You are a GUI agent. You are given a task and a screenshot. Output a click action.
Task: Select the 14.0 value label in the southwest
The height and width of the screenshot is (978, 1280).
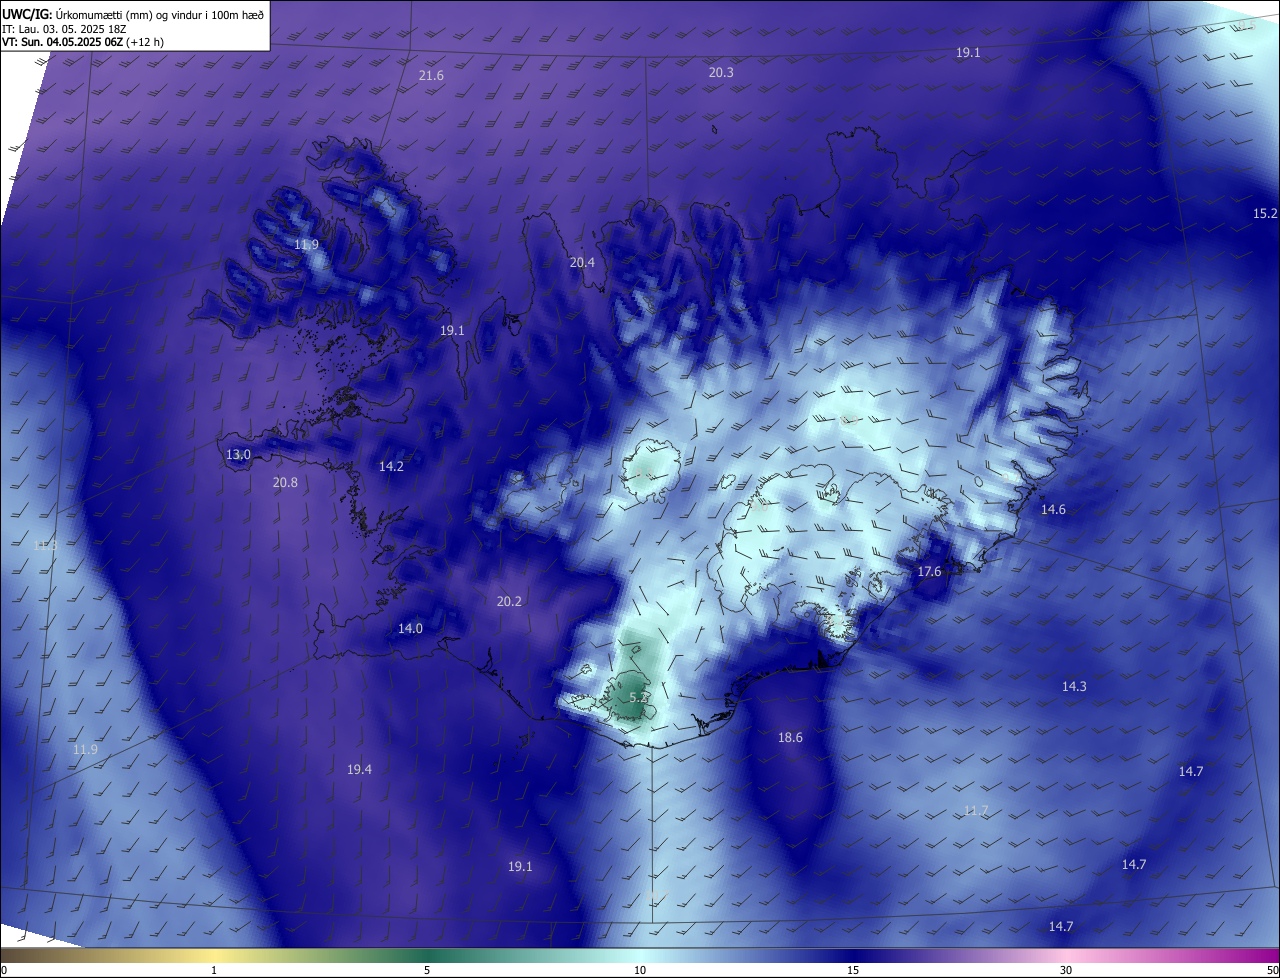(x=410, y=628)
